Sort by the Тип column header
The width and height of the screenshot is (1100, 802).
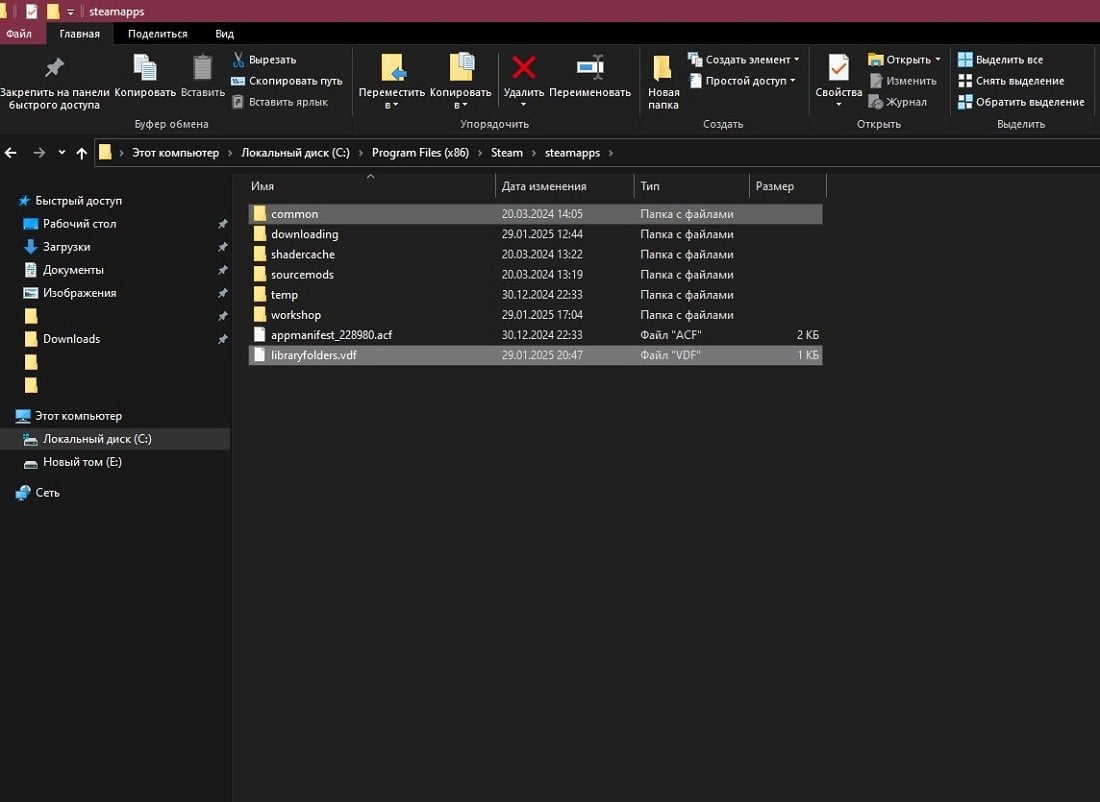click(x=692, y=186)
